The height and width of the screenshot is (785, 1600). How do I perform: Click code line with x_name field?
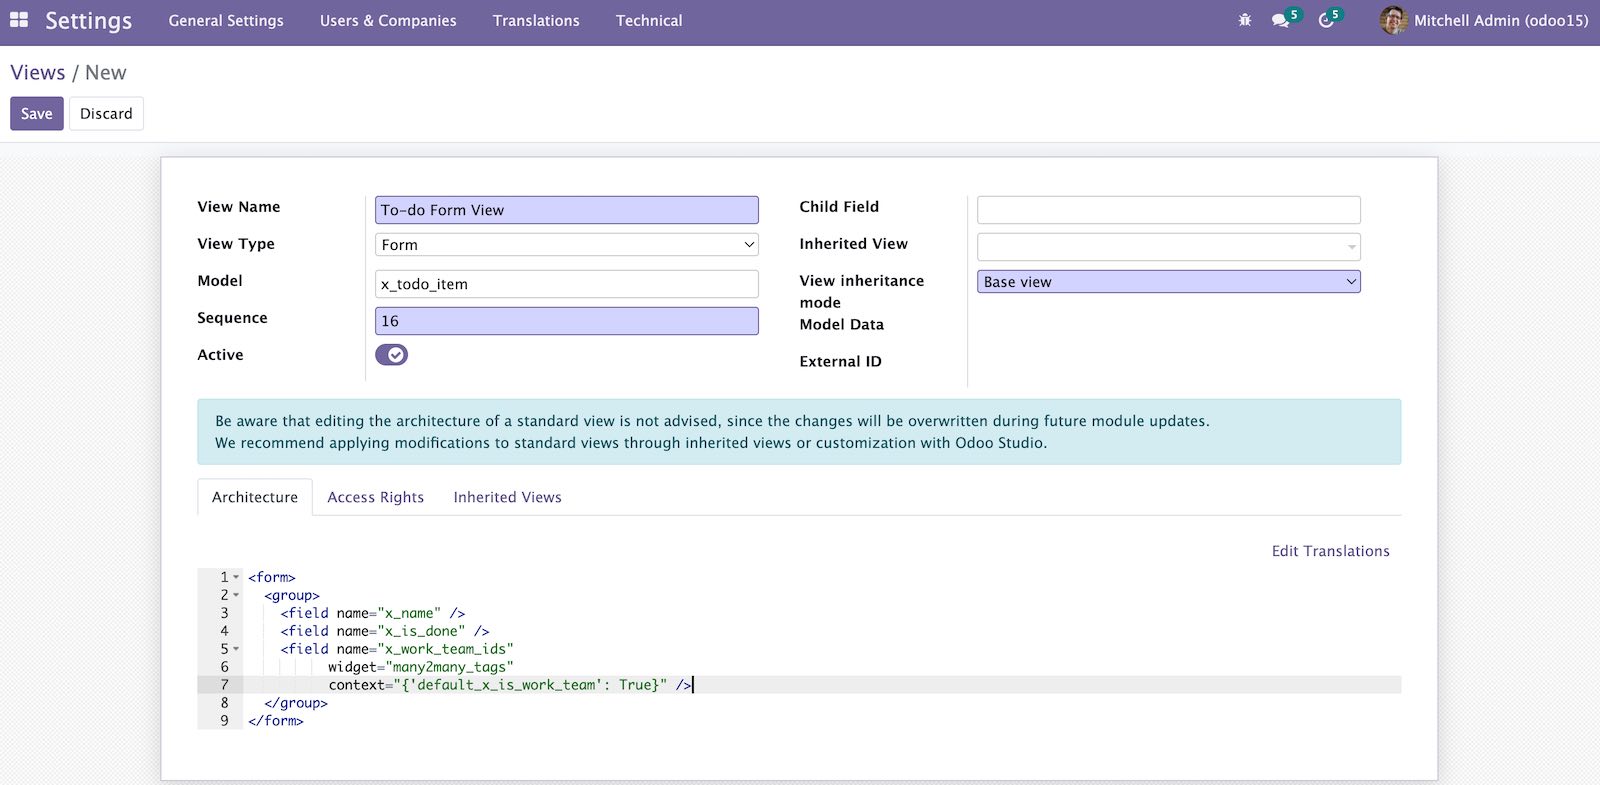click(x=372, y=613)
